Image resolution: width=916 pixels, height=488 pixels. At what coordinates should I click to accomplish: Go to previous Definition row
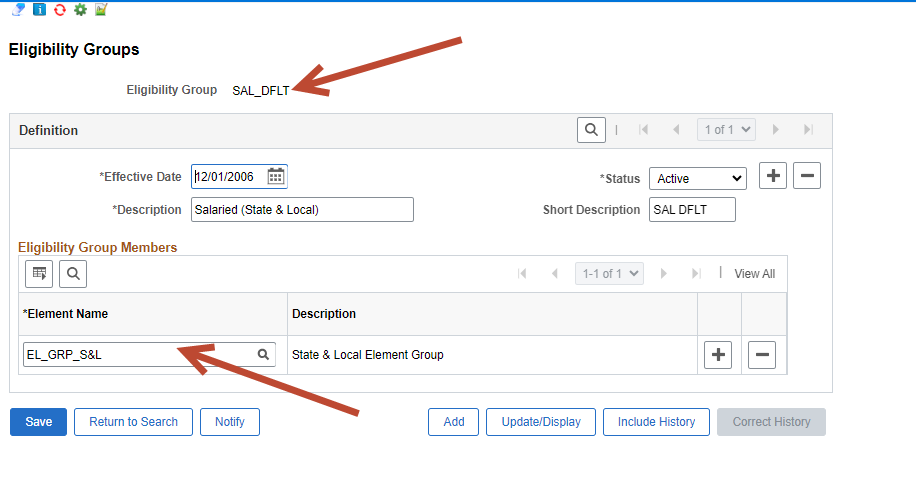676,130
